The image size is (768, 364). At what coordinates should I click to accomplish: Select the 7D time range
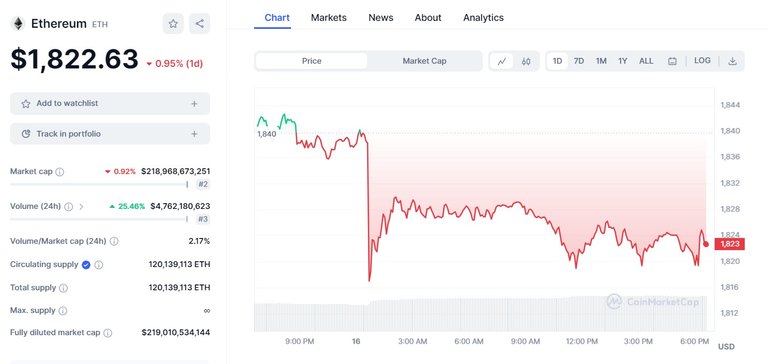[x=579, y=61]
